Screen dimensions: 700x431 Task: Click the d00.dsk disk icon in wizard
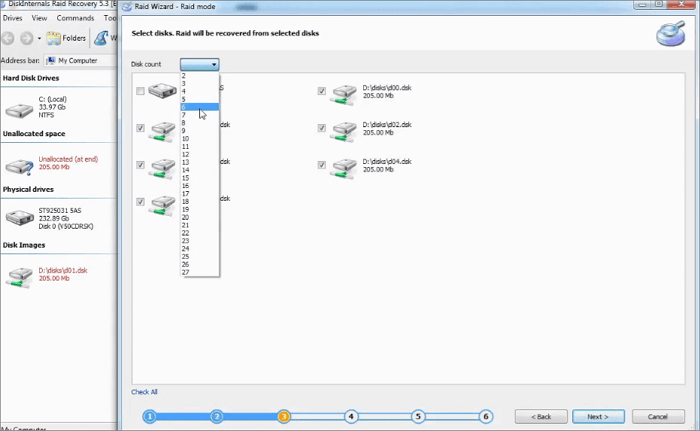(x=344, y=94)
